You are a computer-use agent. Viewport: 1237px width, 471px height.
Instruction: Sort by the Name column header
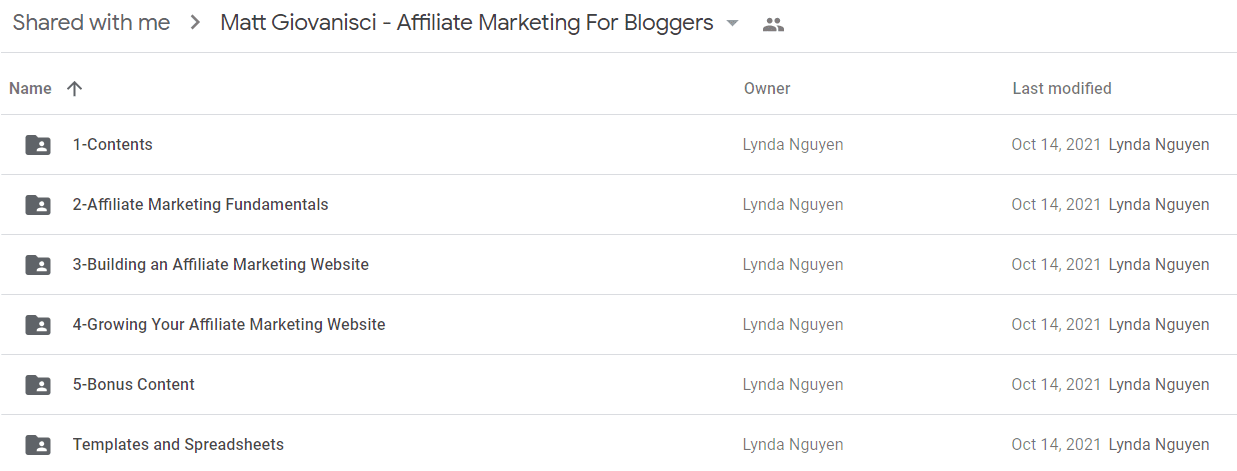[x=30, y=88]
